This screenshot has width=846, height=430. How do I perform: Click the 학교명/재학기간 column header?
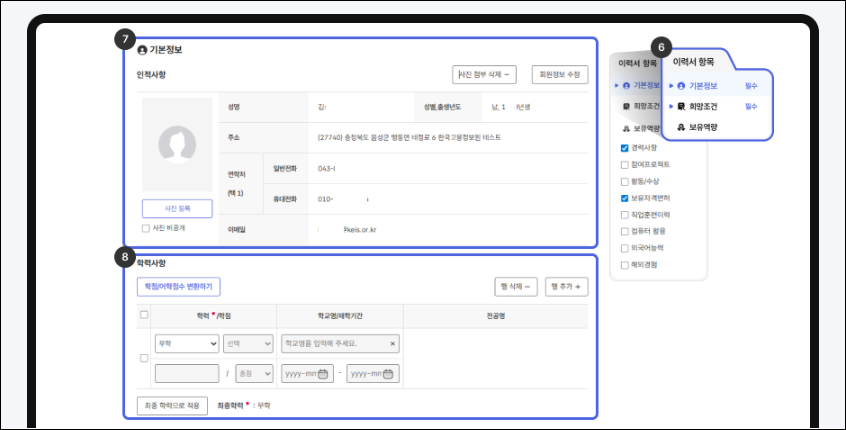click(340, 316)
